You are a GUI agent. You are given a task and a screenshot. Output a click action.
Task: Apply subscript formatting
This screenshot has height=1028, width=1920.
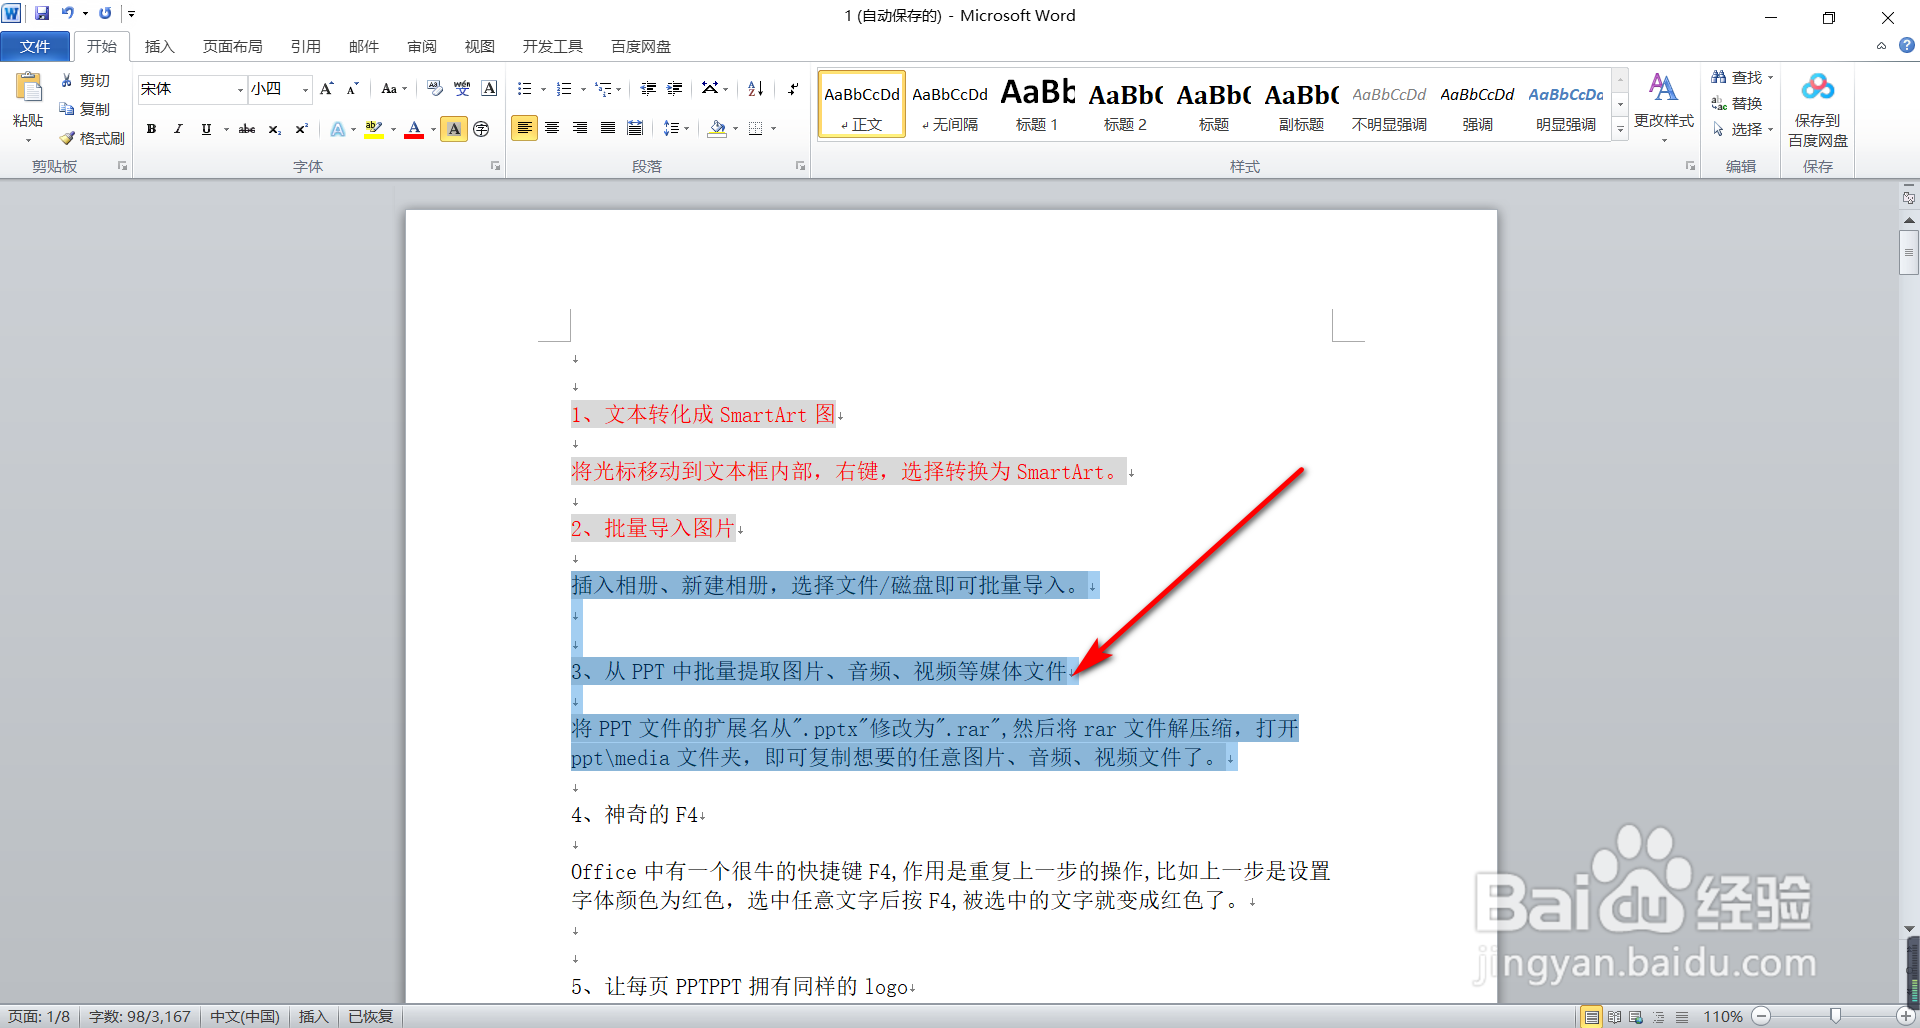(x=274, y=129)
